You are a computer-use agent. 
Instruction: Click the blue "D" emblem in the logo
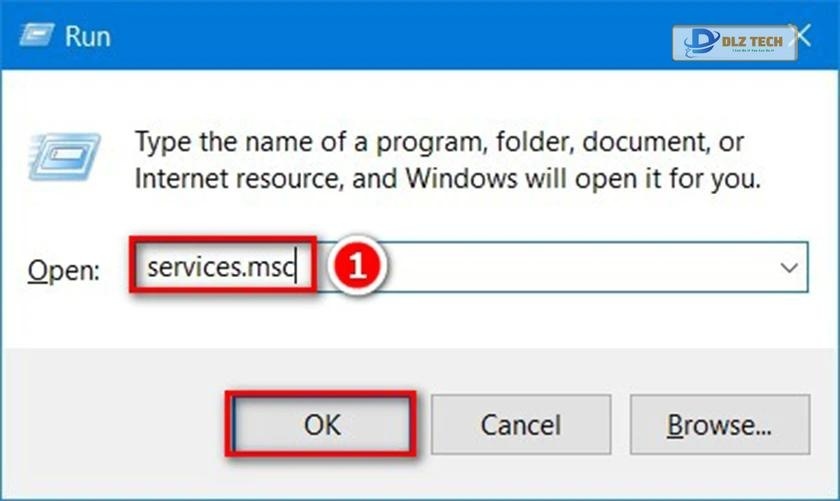click(701, 40)
